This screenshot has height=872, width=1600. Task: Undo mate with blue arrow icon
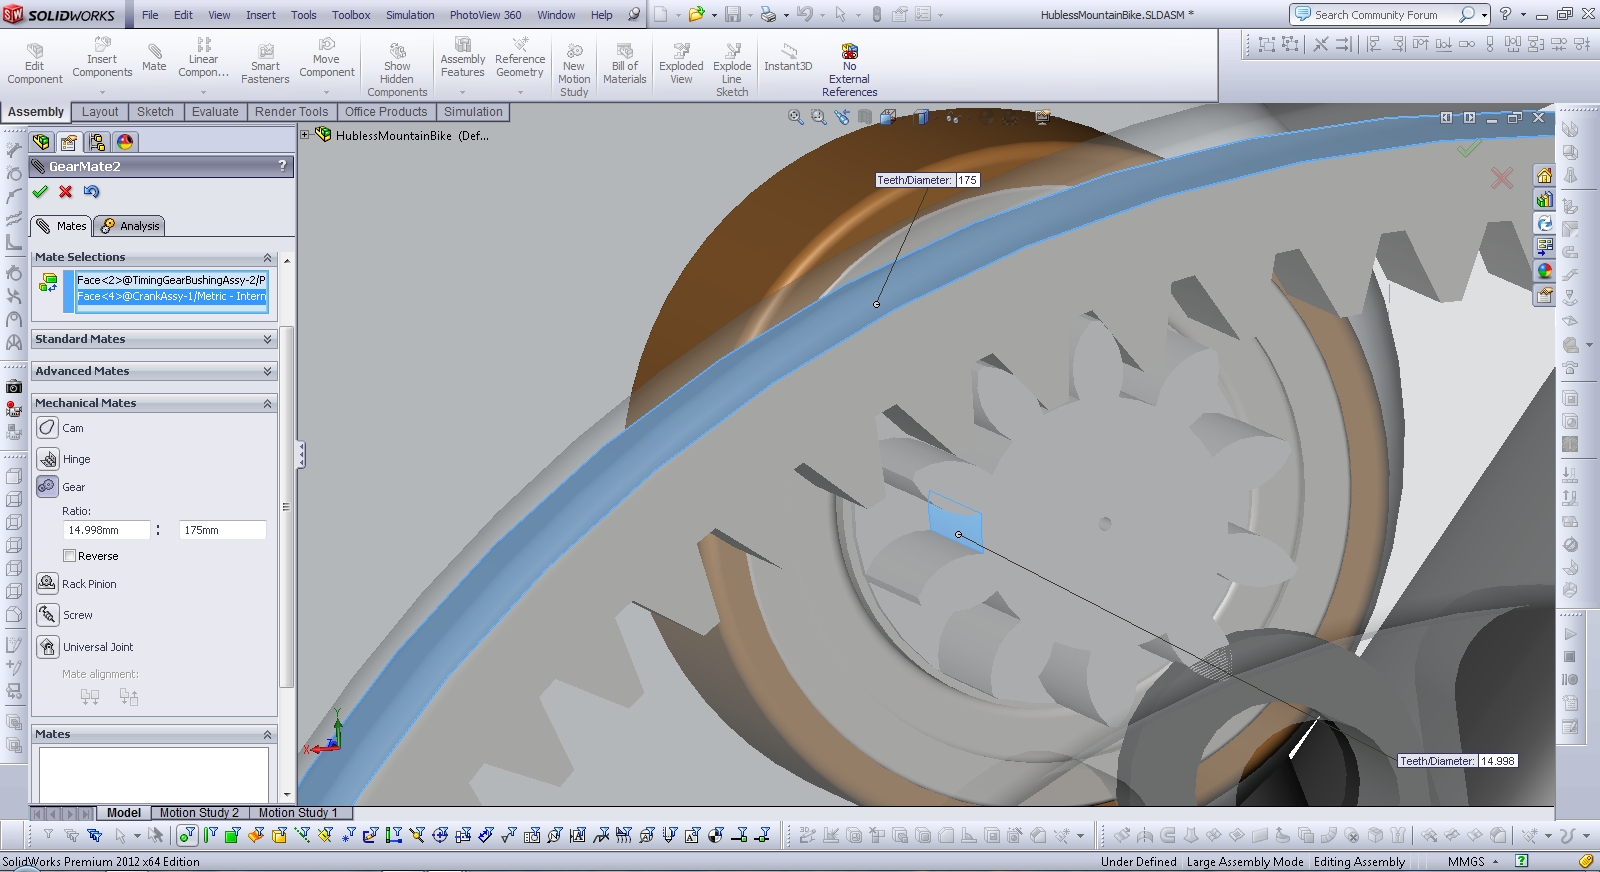(x=91, y=192)
